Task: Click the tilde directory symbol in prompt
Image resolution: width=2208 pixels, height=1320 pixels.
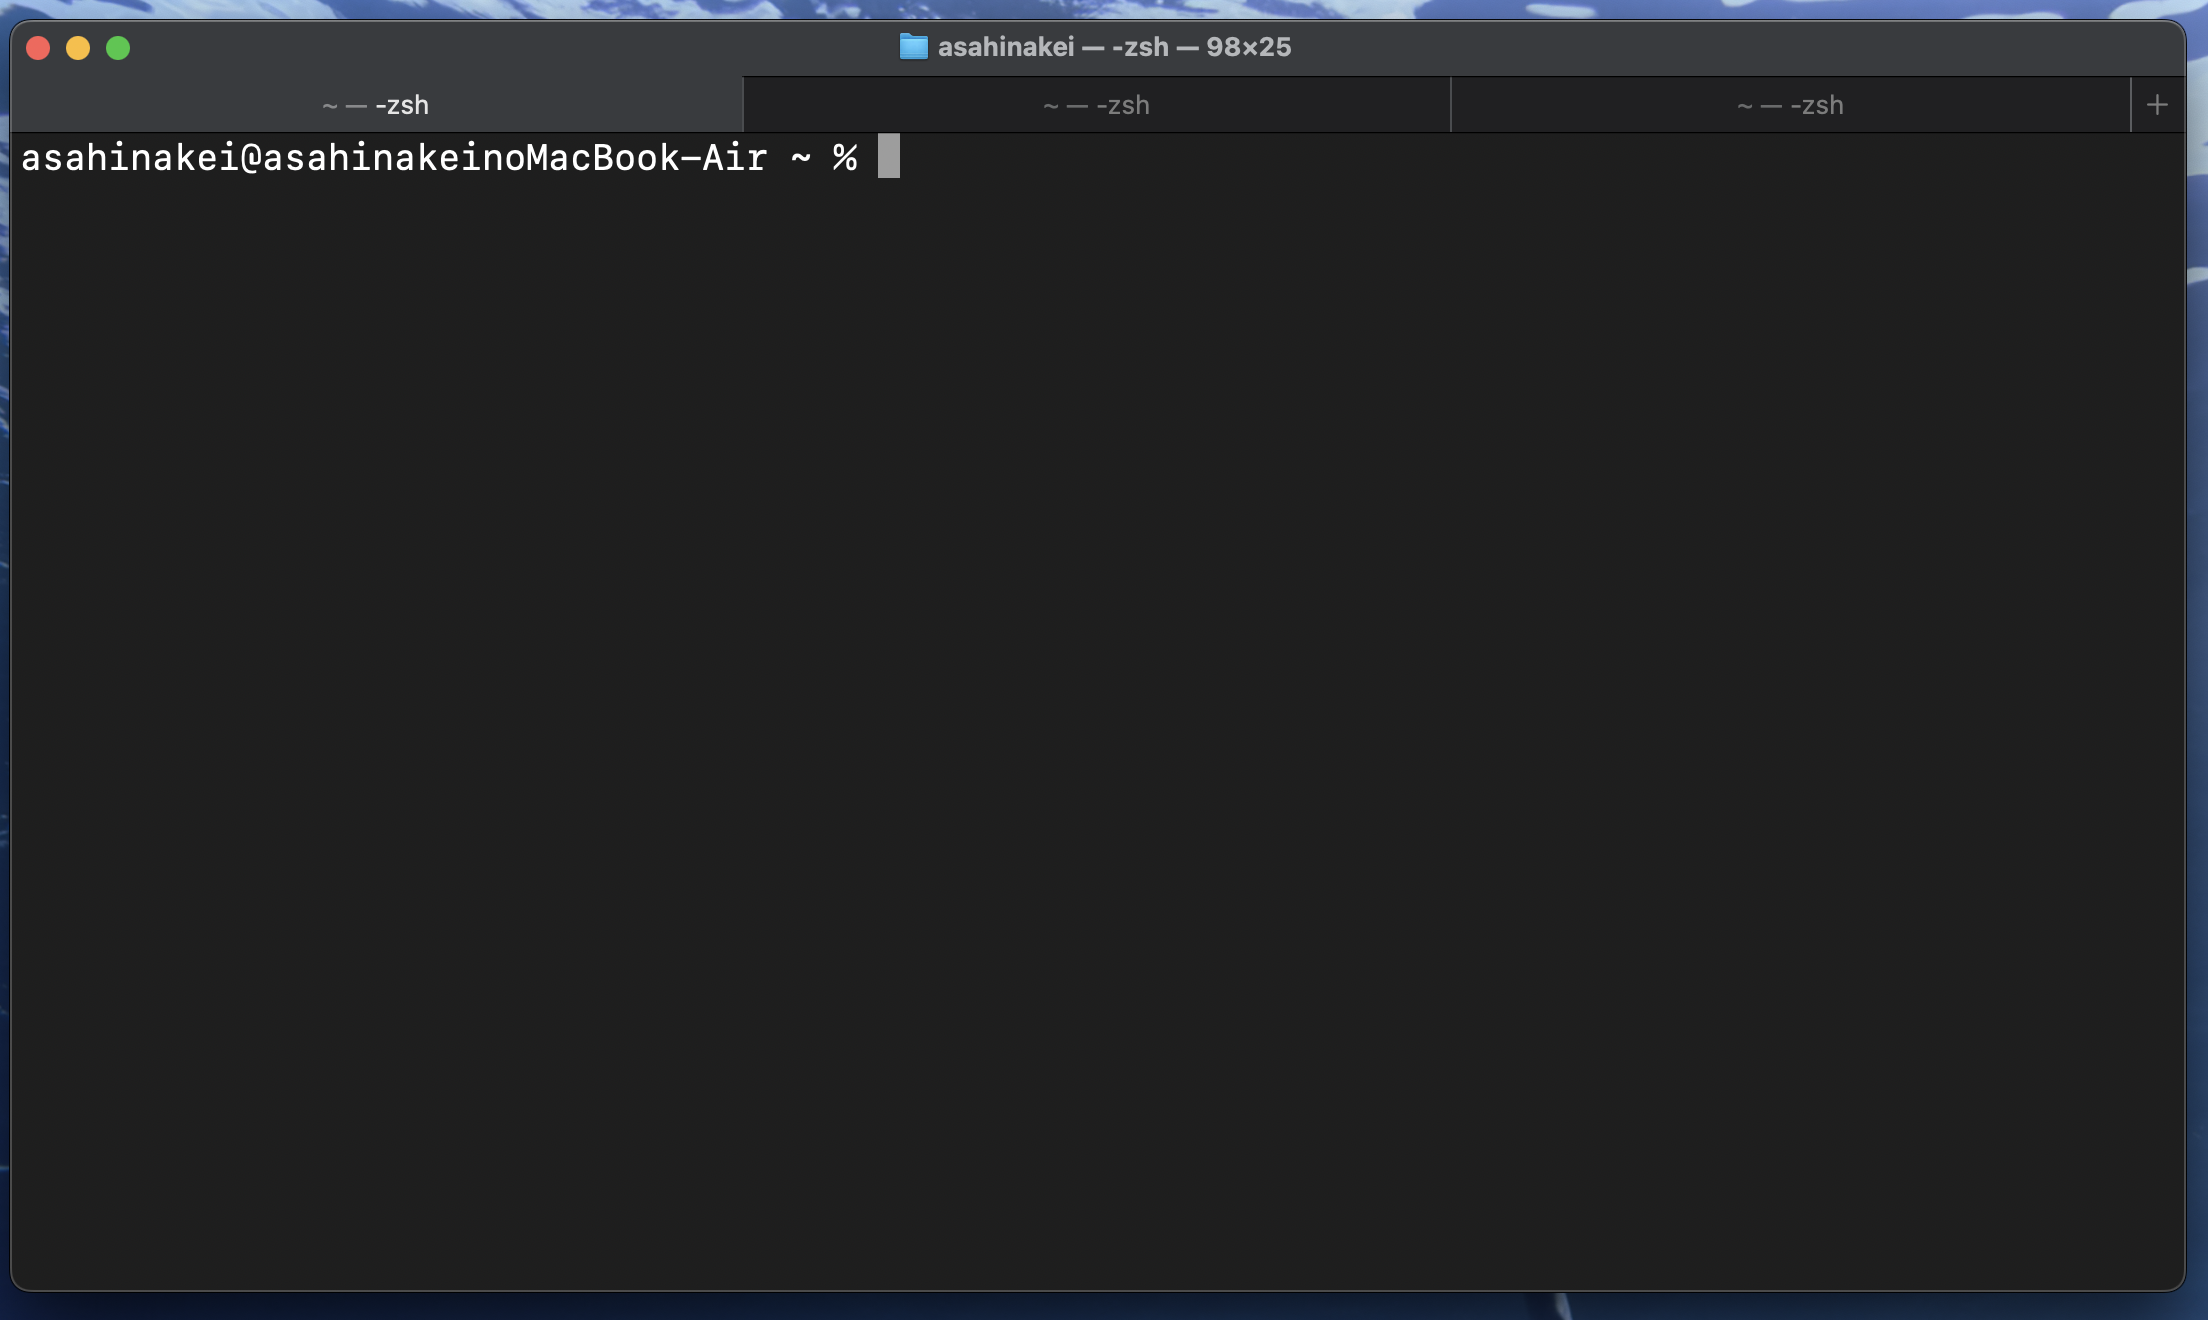Action: [x=801, y=157]
